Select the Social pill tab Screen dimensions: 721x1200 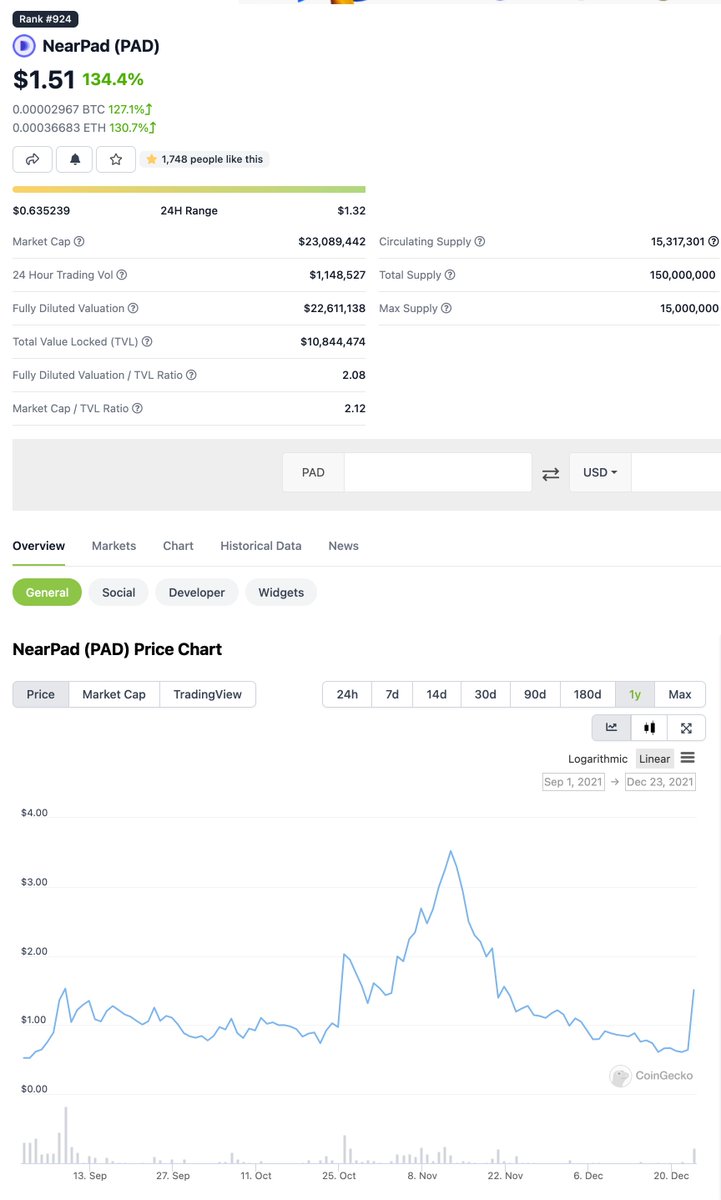point(118,592)
